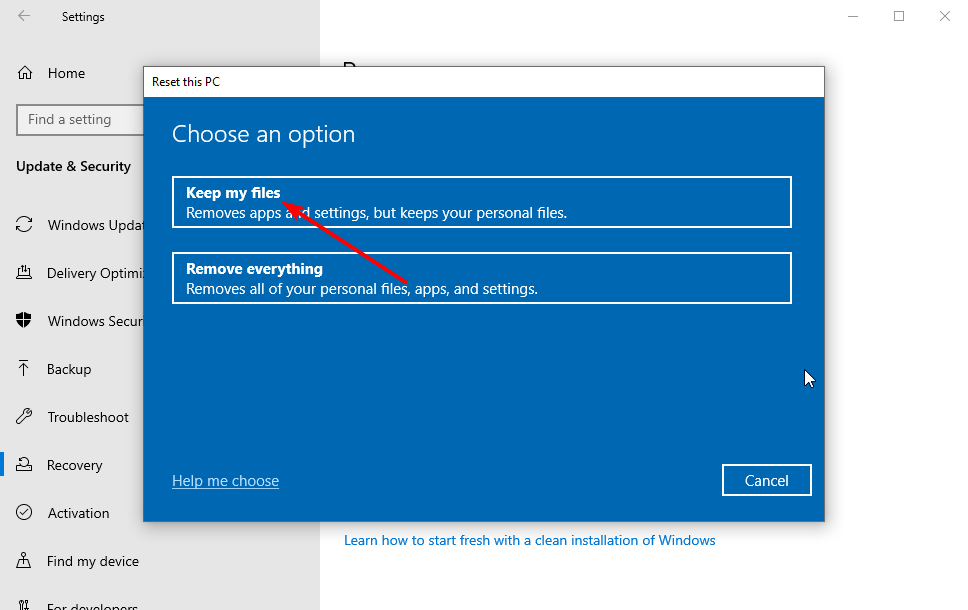
Task: Open the Backup settings page
Action: click(x=69, y=369)
